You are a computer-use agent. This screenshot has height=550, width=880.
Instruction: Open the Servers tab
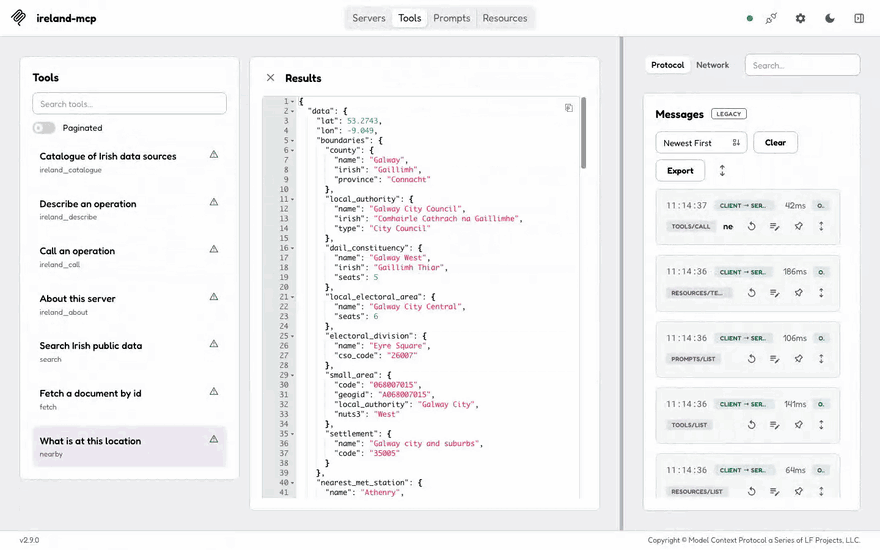tap(369, 18)
